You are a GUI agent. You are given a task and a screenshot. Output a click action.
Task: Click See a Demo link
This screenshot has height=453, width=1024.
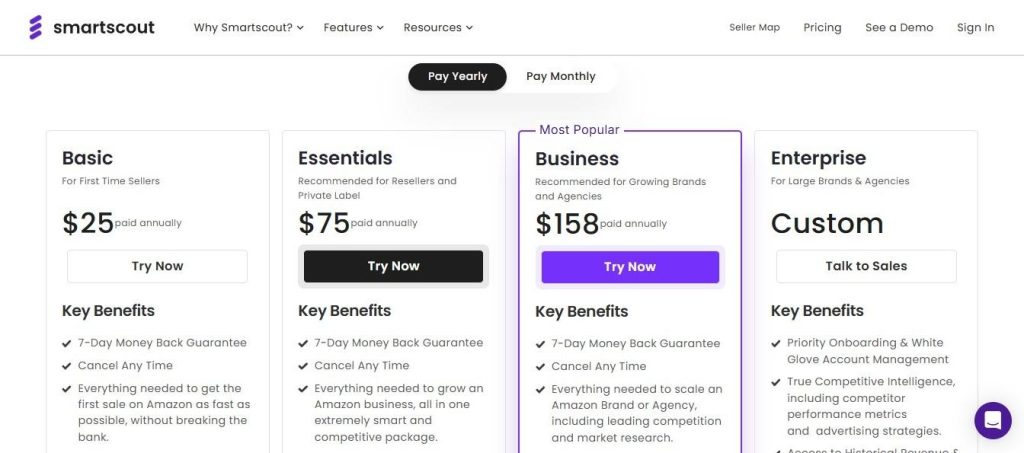pyautogui.click(x=899, y=28)
